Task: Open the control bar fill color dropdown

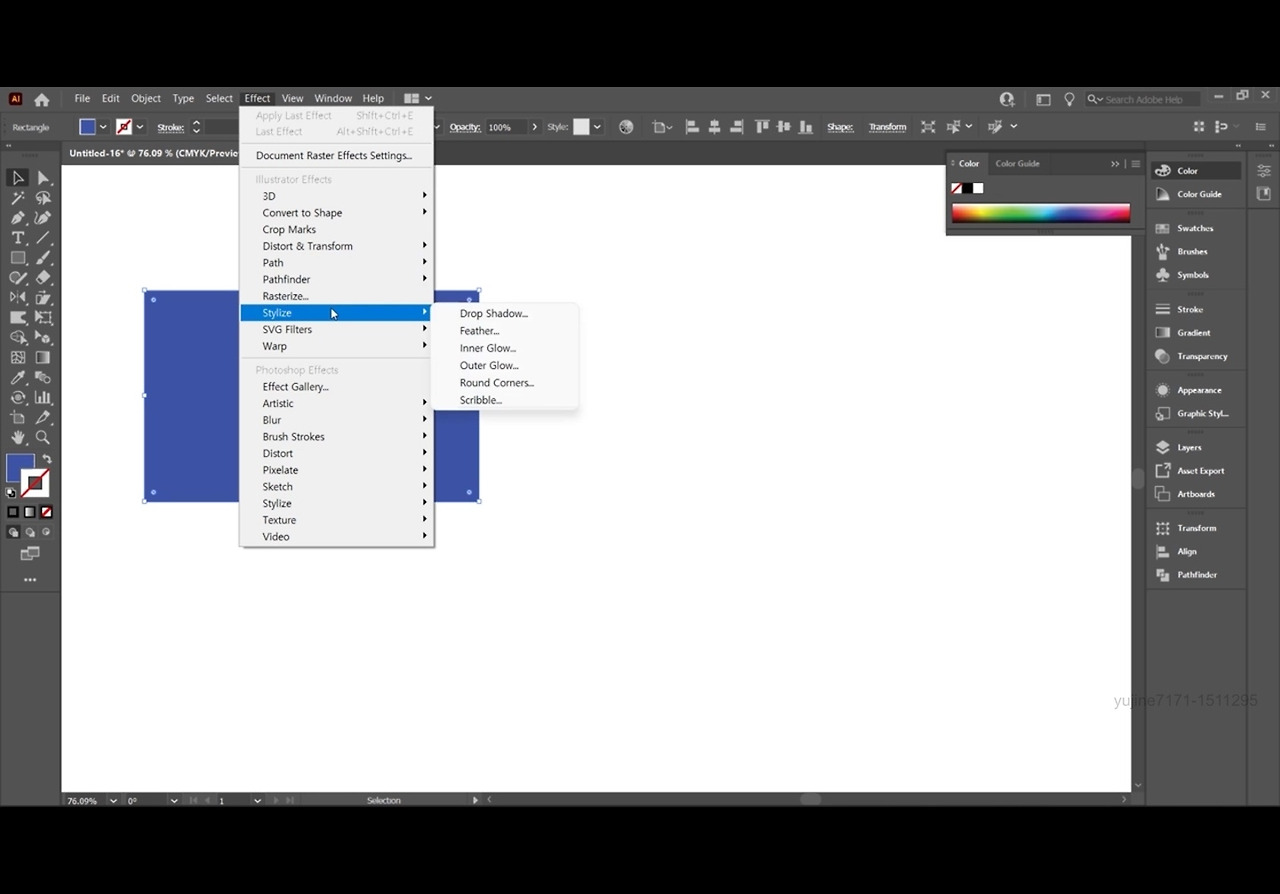Action: (x=103, y=127)
